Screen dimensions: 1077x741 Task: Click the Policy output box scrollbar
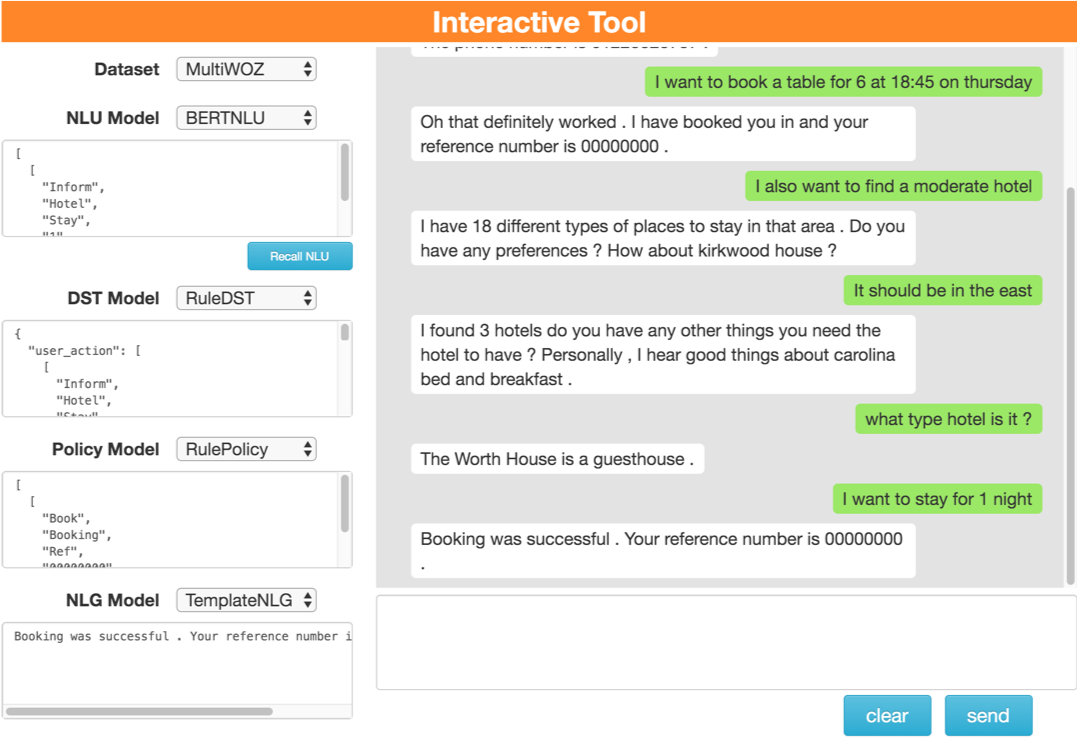[345, 503]
